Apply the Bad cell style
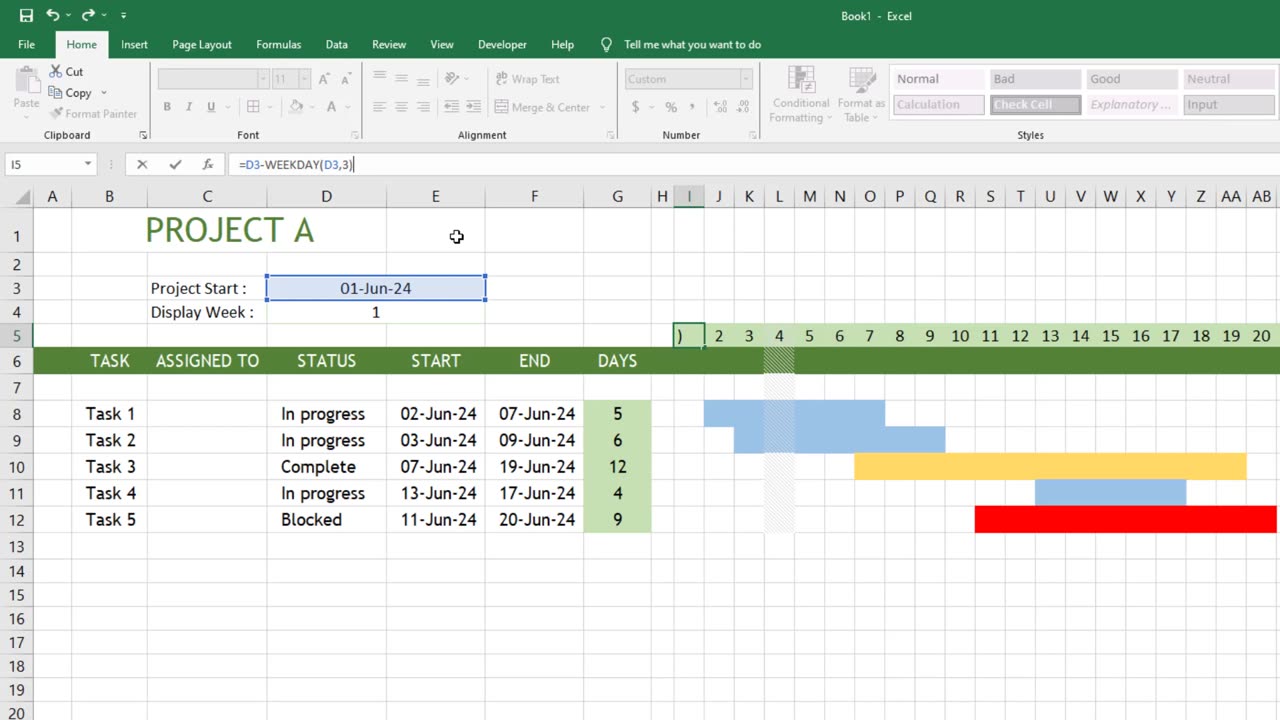 pyautogui.click(x=1035, y=79)
